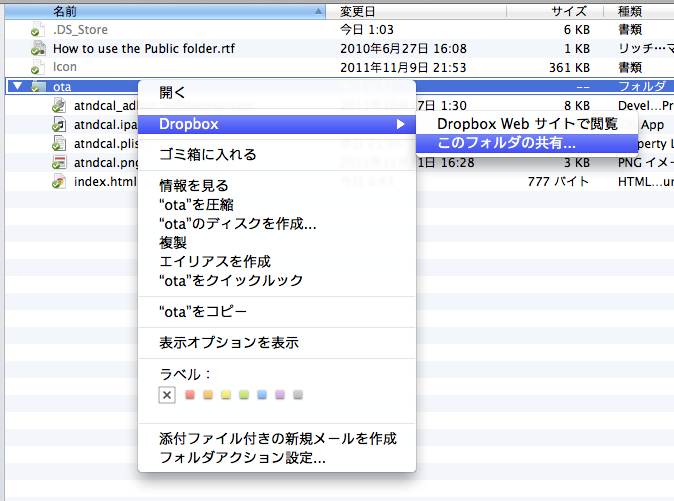This screenshot has height=501, width=674.
Task: Select the atndcal.ipa file name
Action: 105,125
